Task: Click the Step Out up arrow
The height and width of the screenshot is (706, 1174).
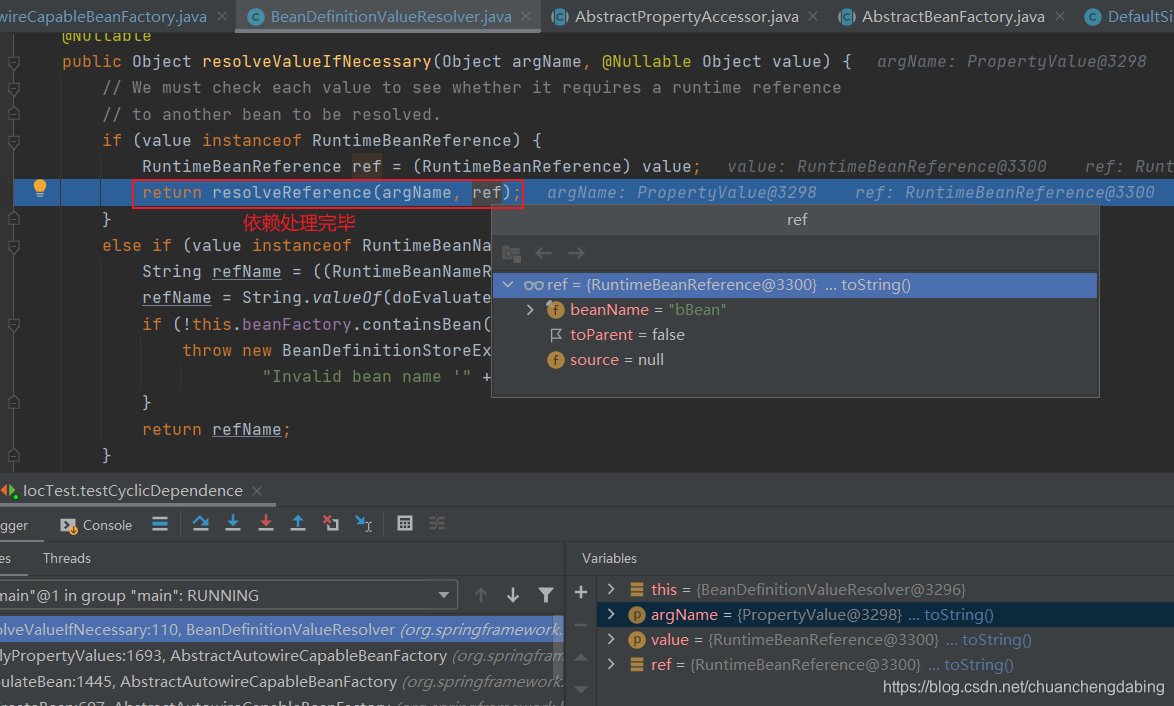Action: pyautogui.click(x=298, y=523)
